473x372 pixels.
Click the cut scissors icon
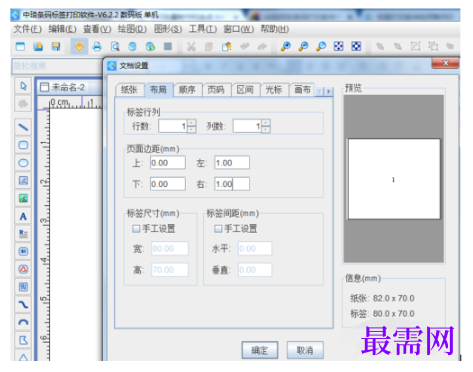(x=191, y=46)
